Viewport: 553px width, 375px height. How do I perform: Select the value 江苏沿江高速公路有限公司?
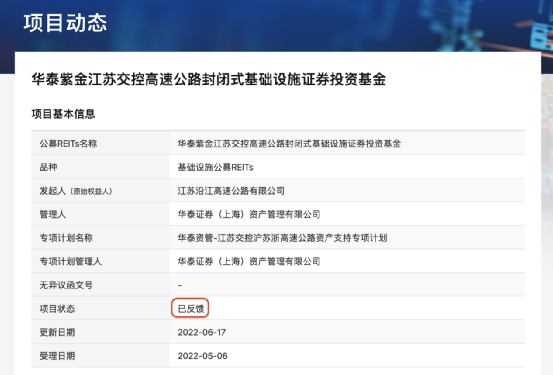point(231,191)
